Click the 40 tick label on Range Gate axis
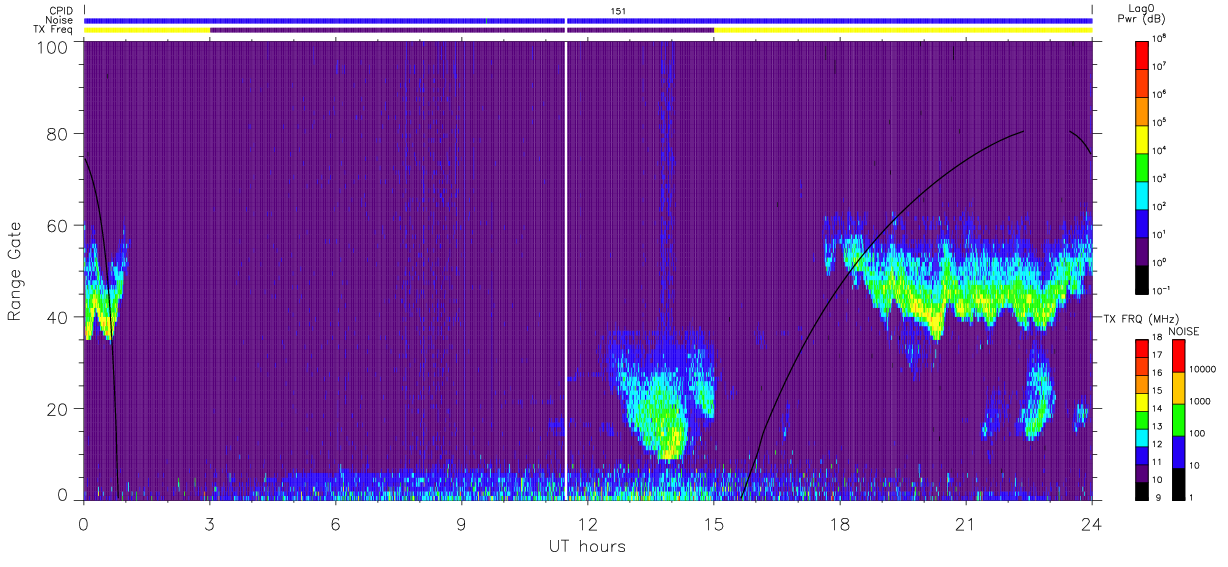The height and width of the screenshot is (567, 1228). pyautogui.click(x=57, y=317)
